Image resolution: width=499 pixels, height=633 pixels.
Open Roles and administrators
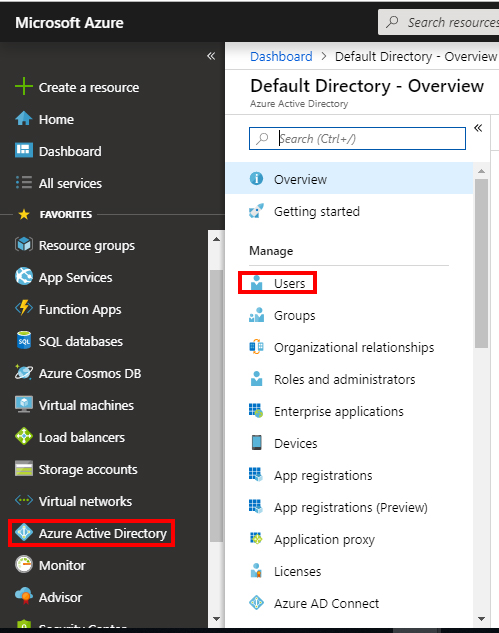coord(344,379)
